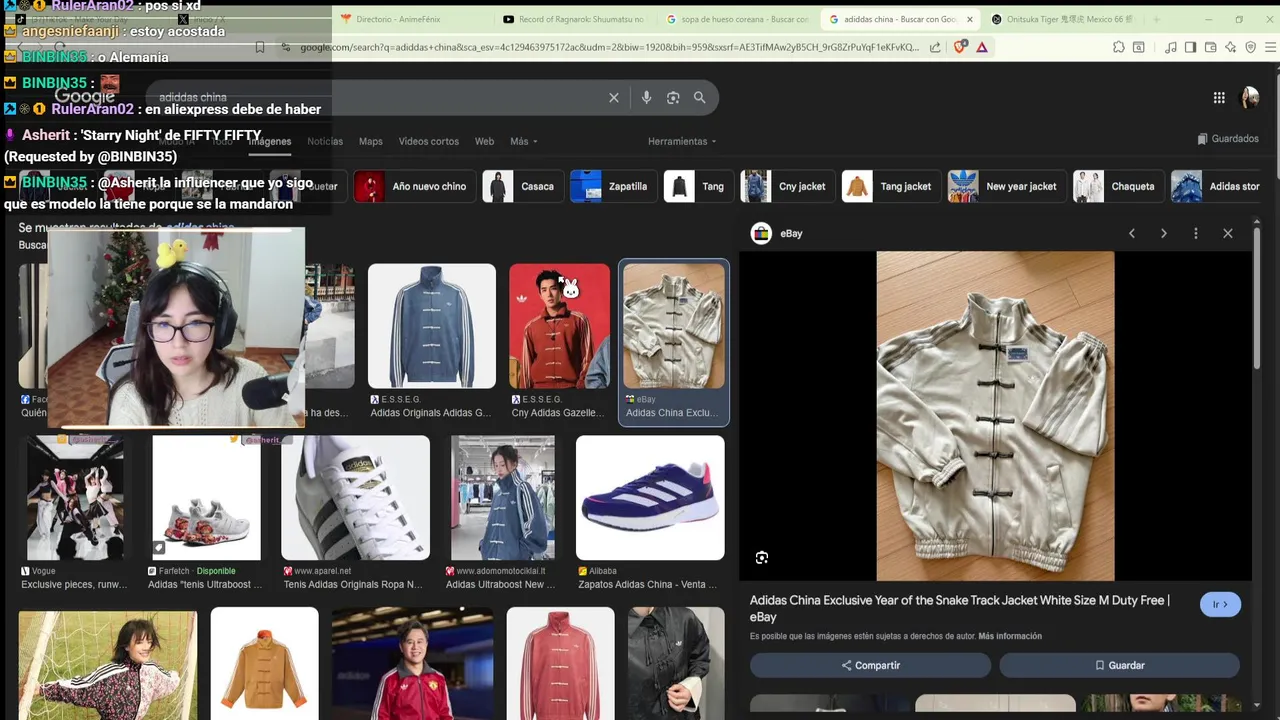This screenshot has height=720, width=1280.
Task: Open the red Cny Adidas Gazelle thumbnail
Action: pyautogui.click(x=559, y=326)
